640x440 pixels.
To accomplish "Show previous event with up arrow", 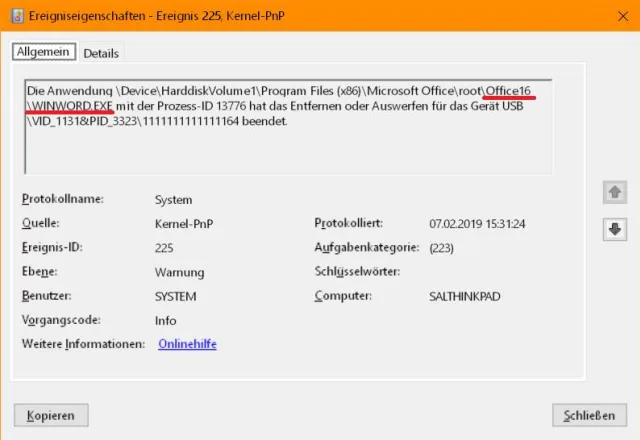I will [615, 192].
